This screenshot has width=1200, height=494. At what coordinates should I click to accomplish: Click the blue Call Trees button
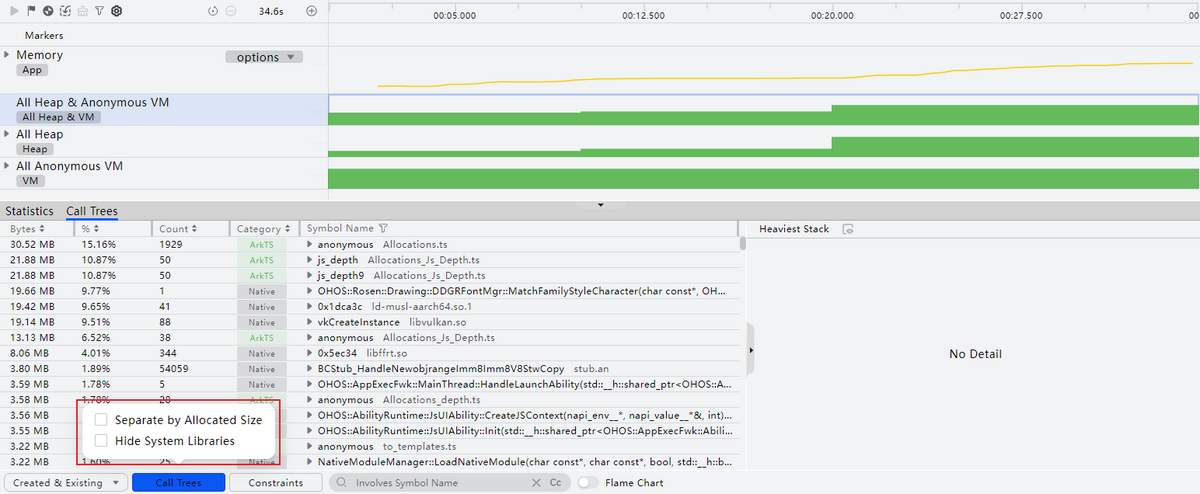pos(178,483)
